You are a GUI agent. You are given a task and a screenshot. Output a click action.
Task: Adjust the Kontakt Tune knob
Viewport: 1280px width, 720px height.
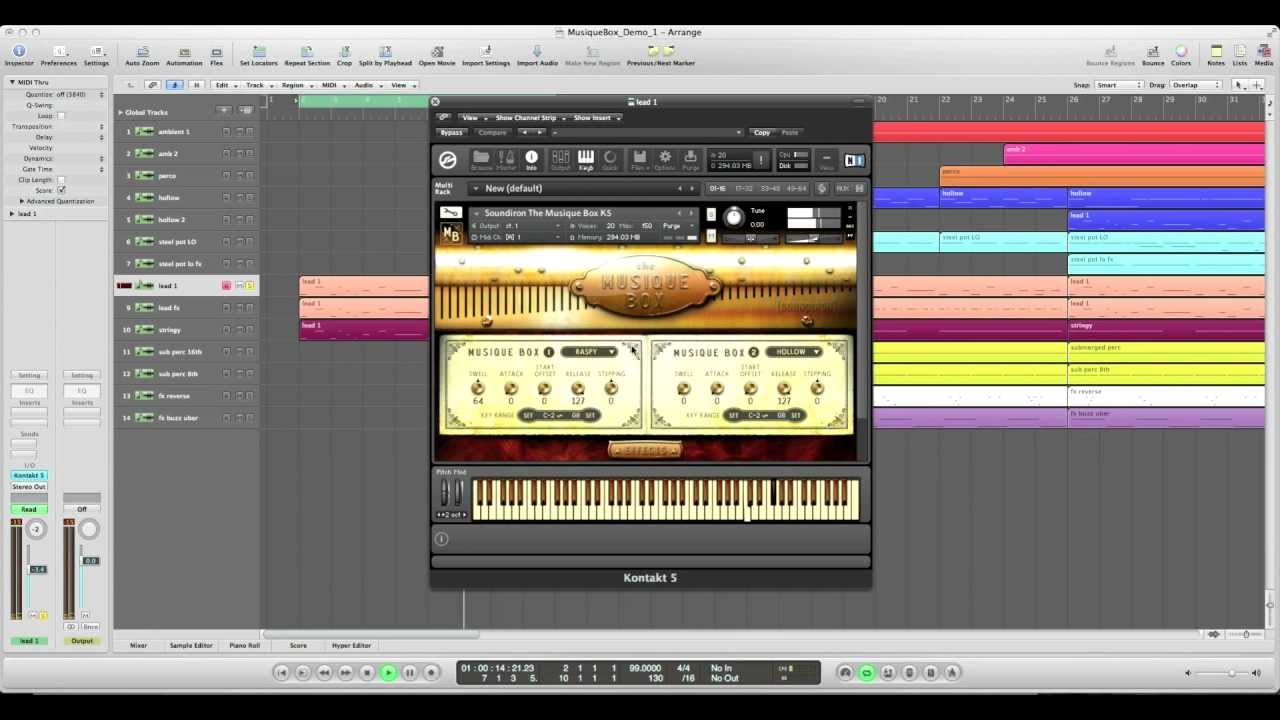pos(734,217)
